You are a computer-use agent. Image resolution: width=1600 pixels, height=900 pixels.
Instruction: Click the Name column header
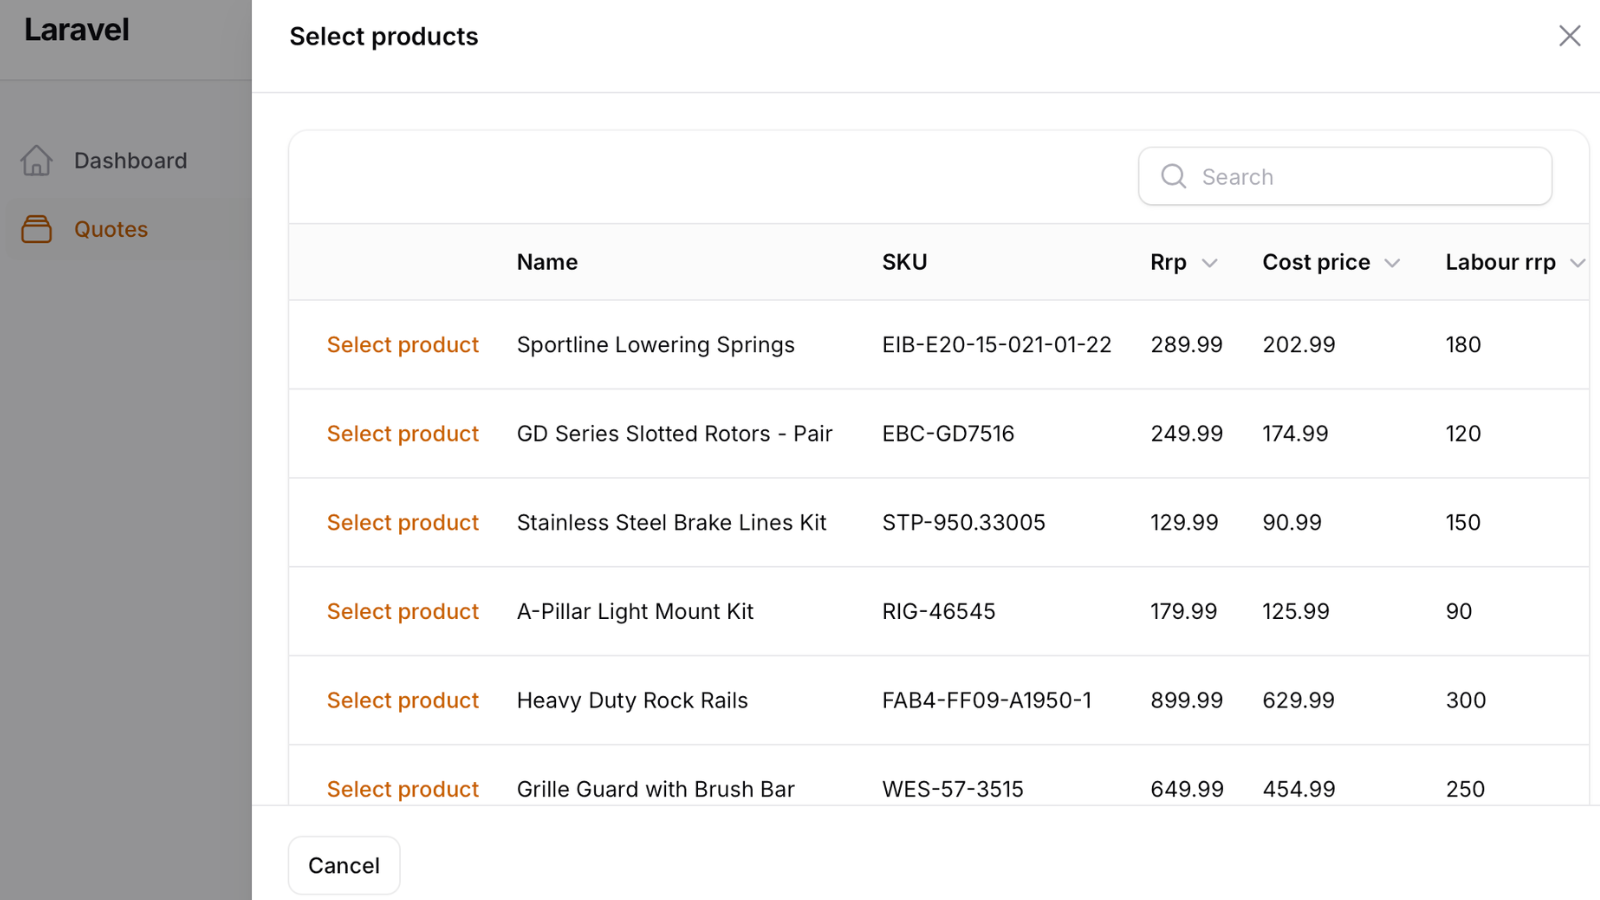pos(547,262)
